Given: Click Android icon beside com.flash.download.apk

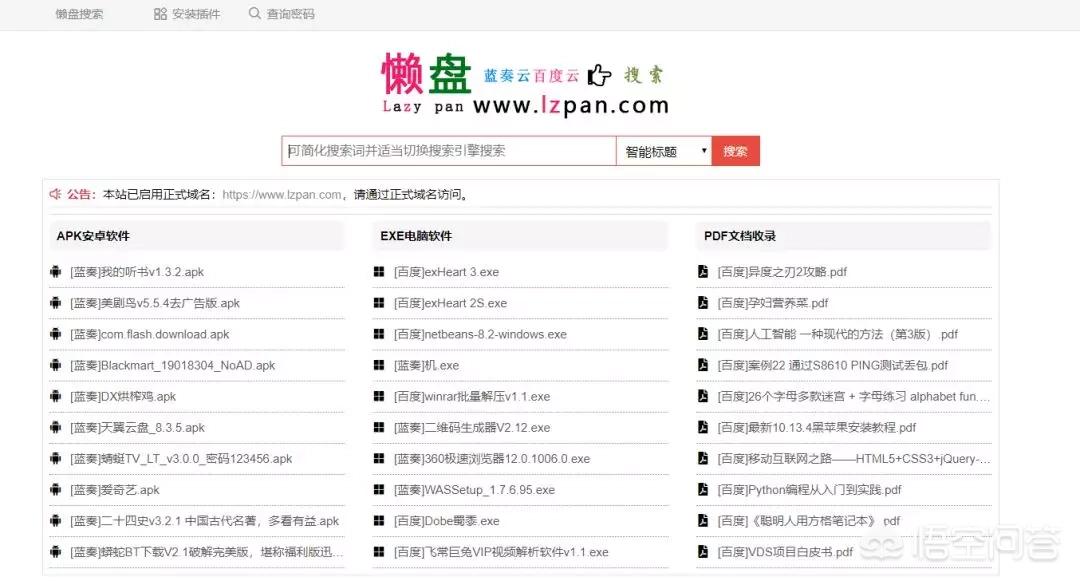Looking at the screenshot, I should click(x=55, y=333).
